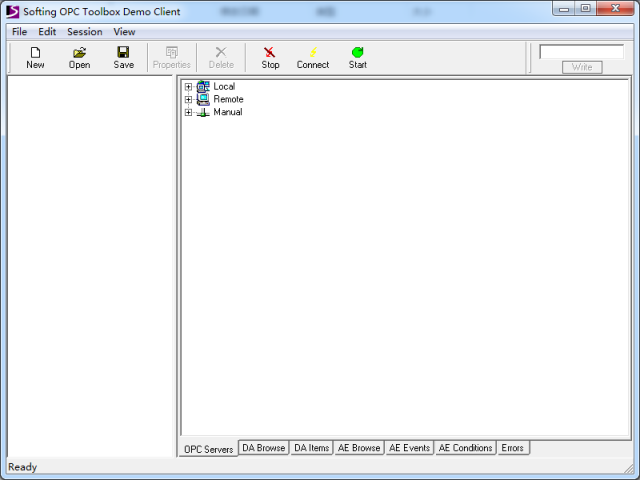
Task: Open a session with the Open icon
Action: click(79, 52)
